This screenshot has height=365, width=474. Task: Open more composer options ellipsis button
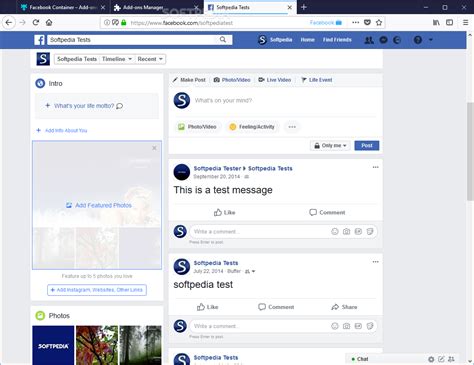click(x=292, y=127)
